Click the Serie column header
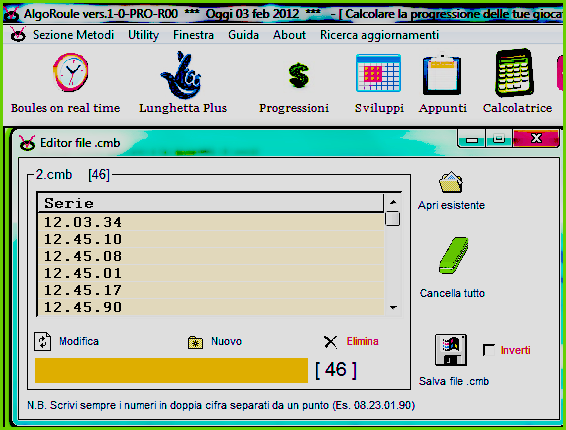This screenshot has width=566, height=430. (211, 203)
